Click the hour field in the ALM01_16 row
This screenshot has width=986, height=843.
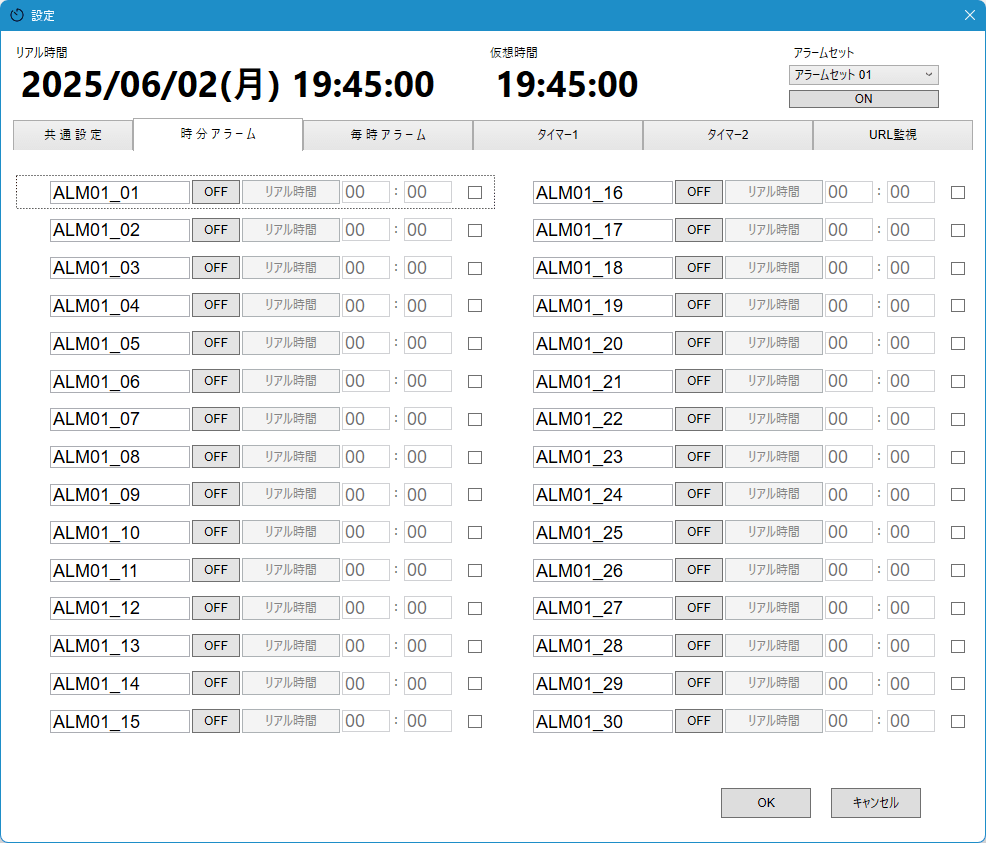[x=849, y=192]
